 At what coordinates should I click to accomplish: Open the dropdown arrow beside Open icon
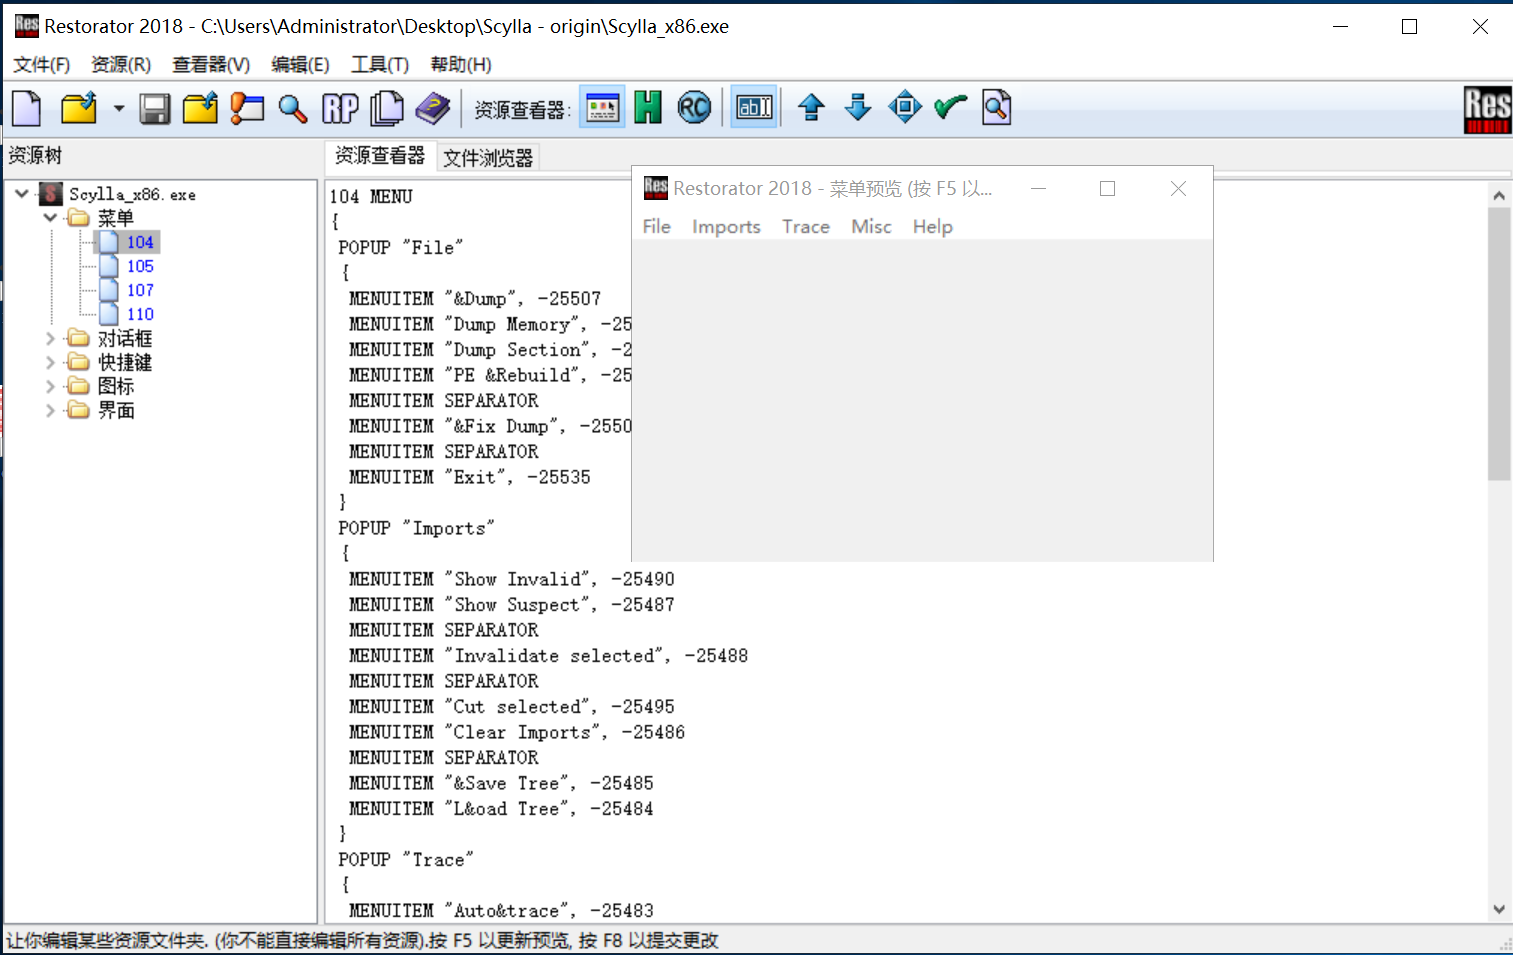118,108
